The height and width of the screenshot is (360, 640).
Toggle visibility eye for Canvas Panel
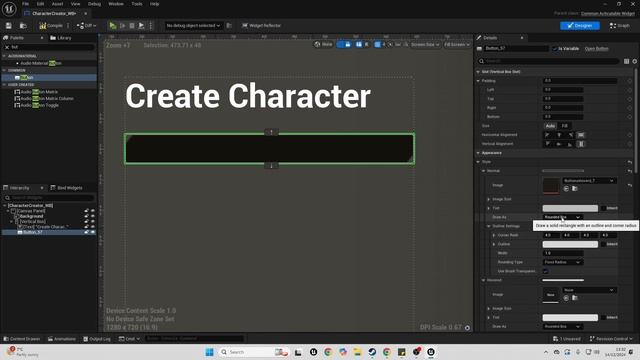(x=93, y=211)
